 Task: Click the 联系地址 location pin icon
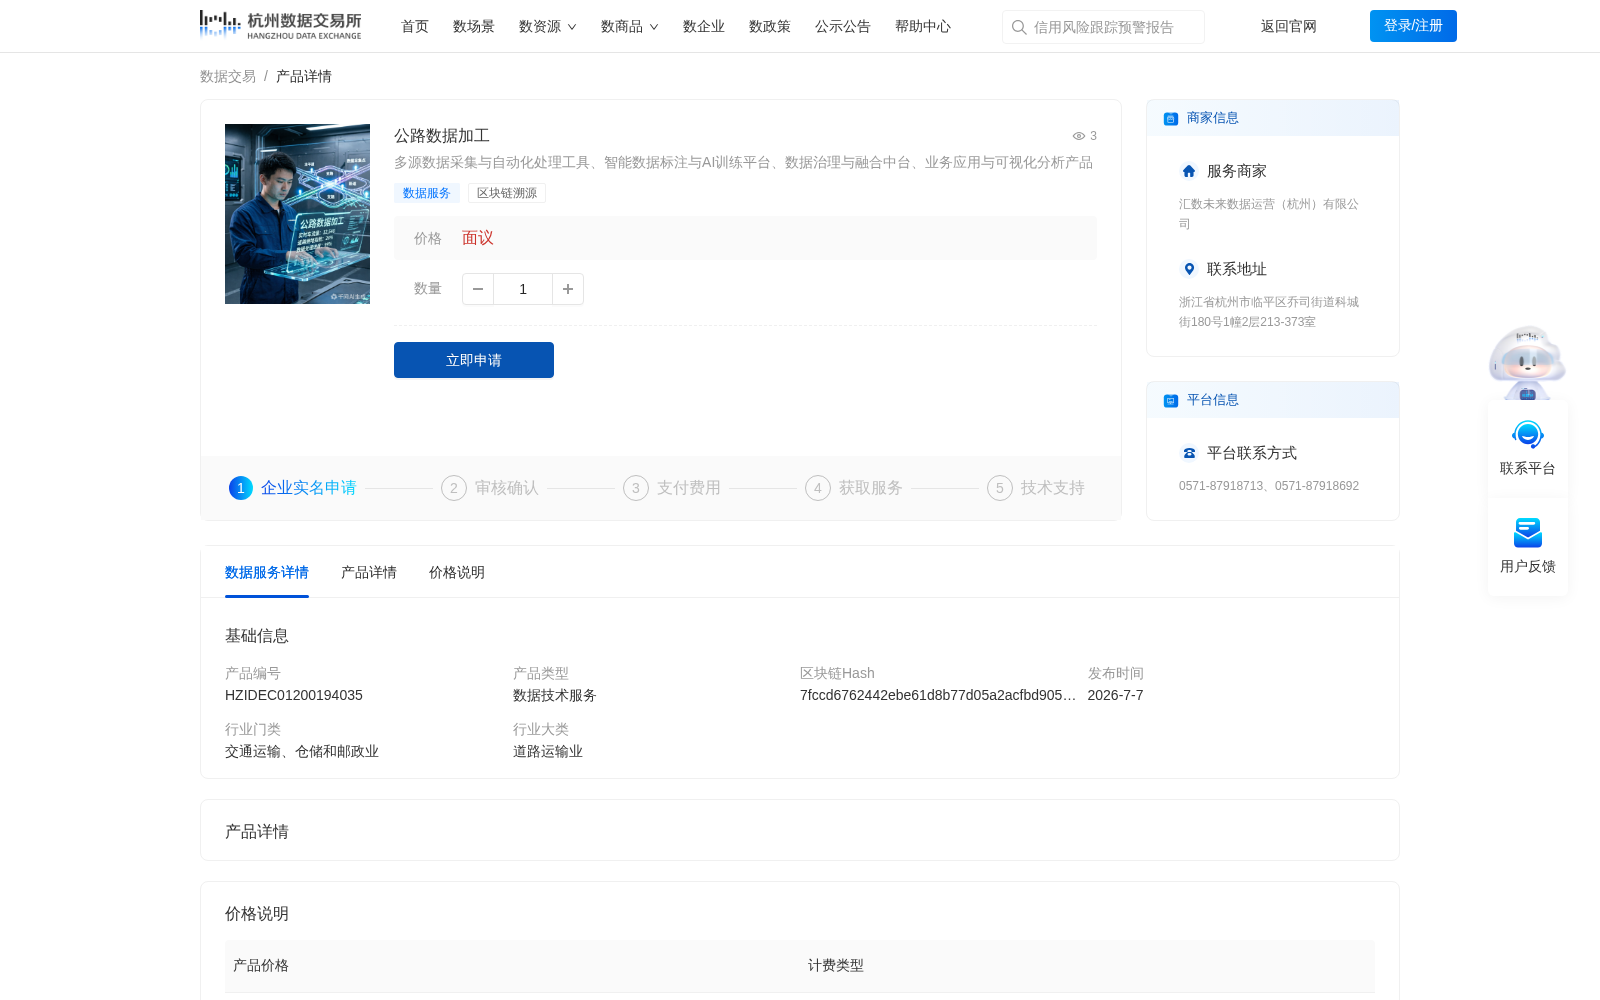[1189, 269]
